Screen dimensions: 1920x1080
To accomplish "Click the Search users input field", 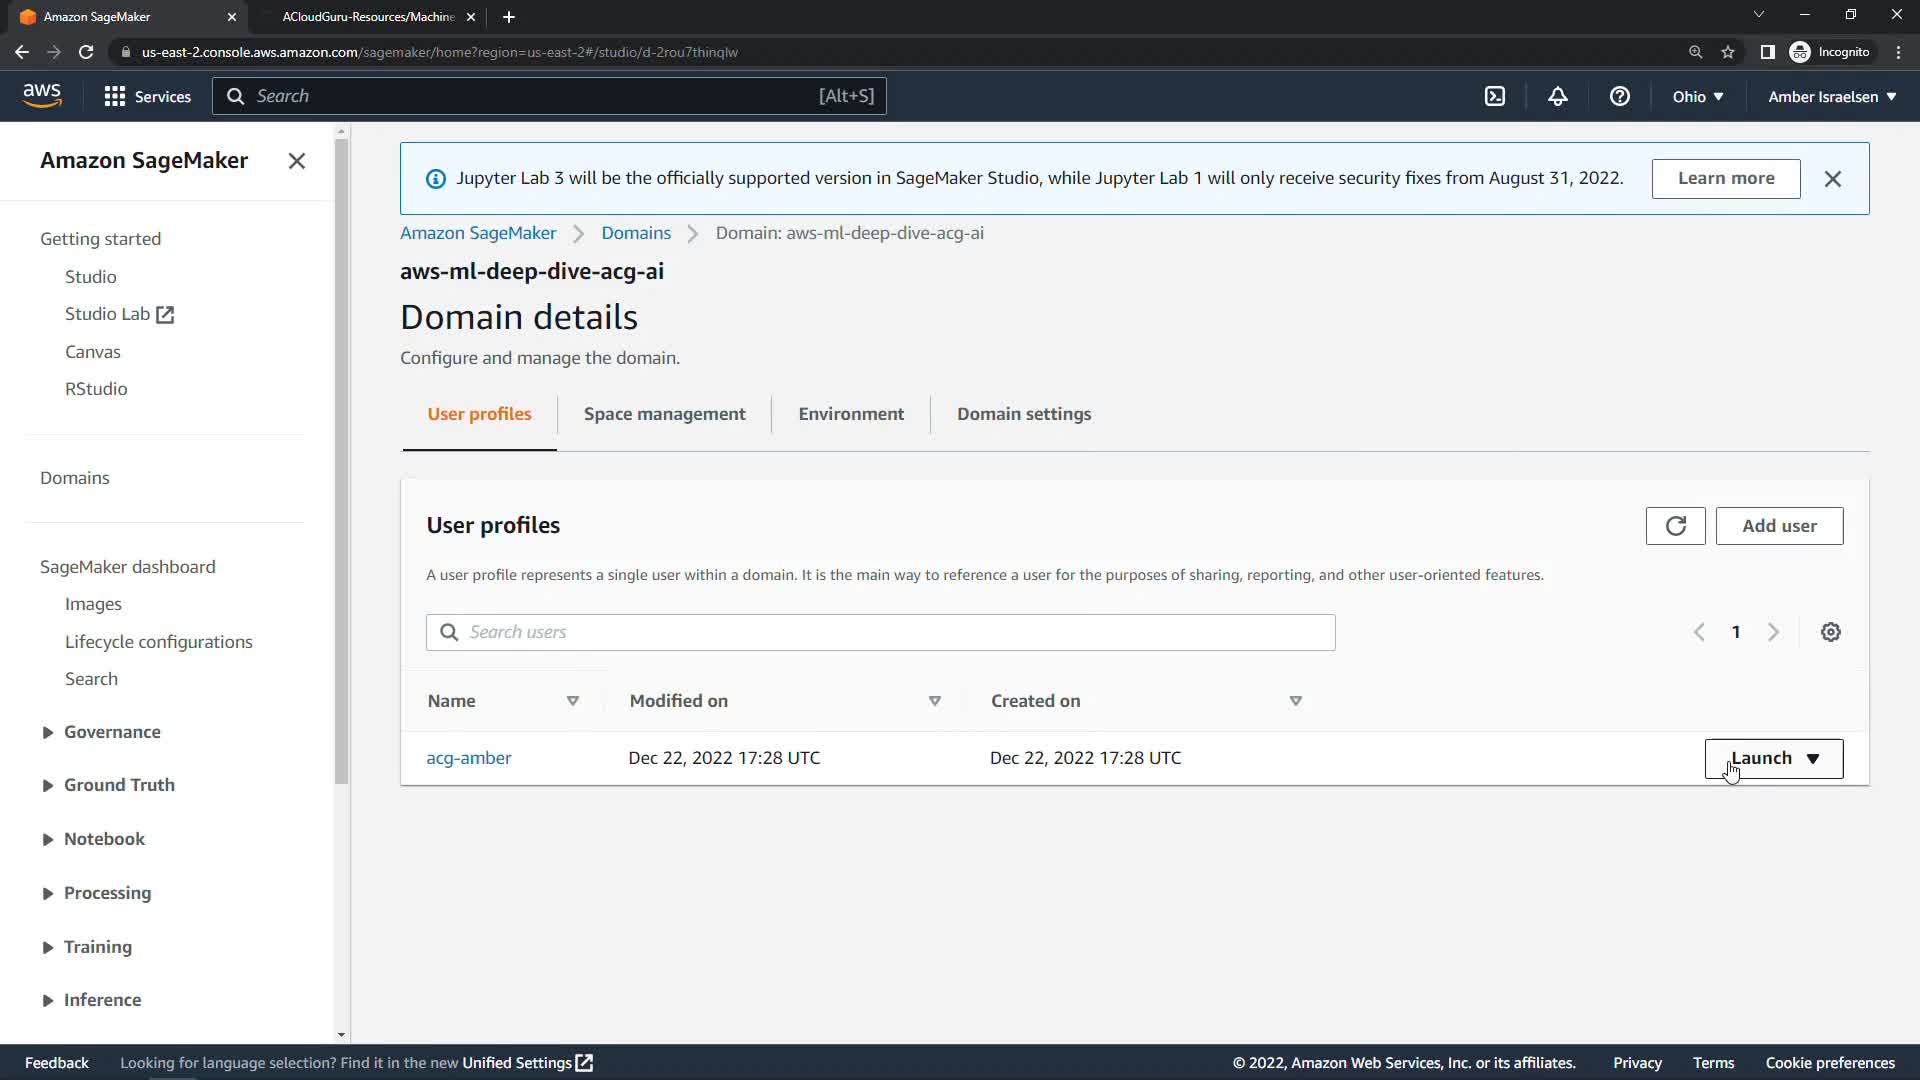I will pos(880,632).
